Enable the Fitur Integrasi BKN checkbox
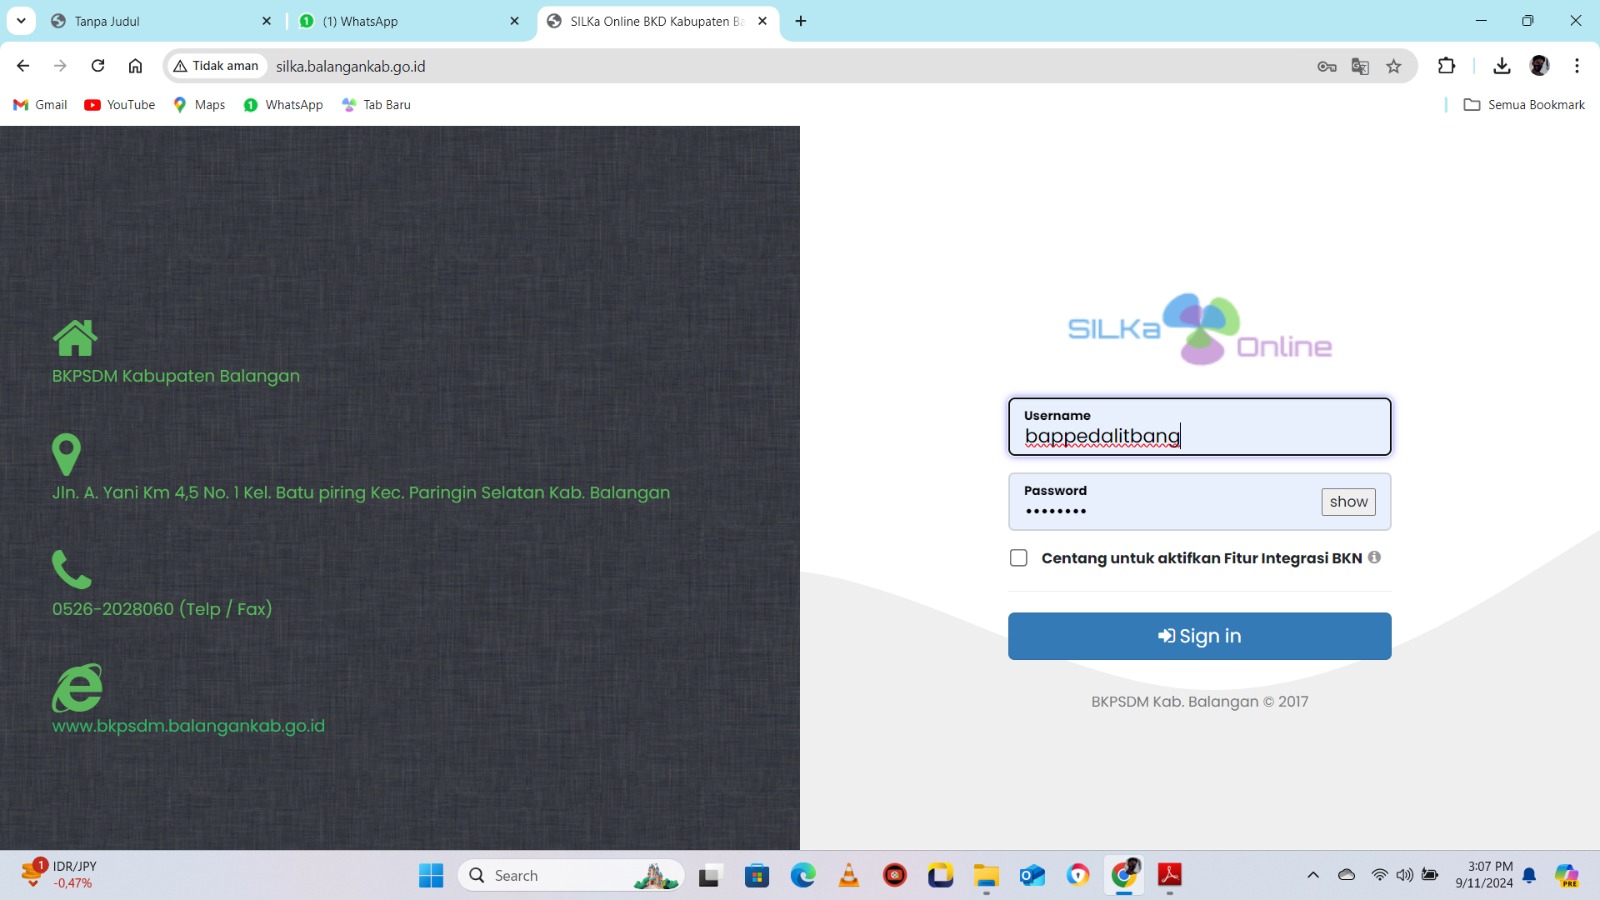 tap(1018, 558)
